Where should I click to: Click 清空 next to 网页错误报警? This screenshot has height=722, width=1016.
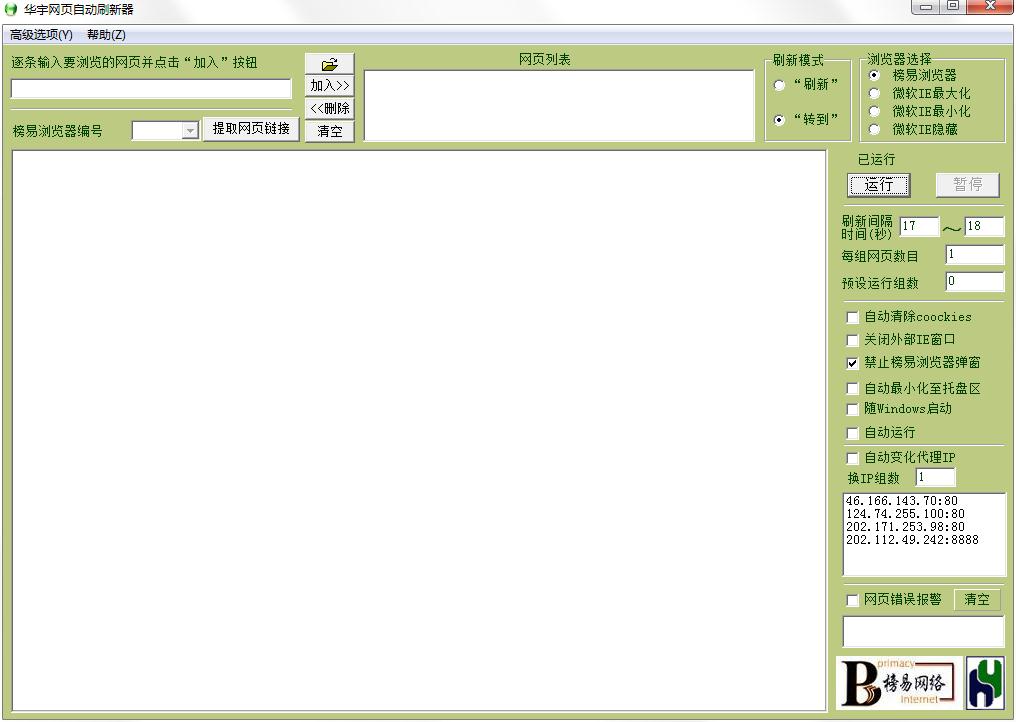pos(977,599)
